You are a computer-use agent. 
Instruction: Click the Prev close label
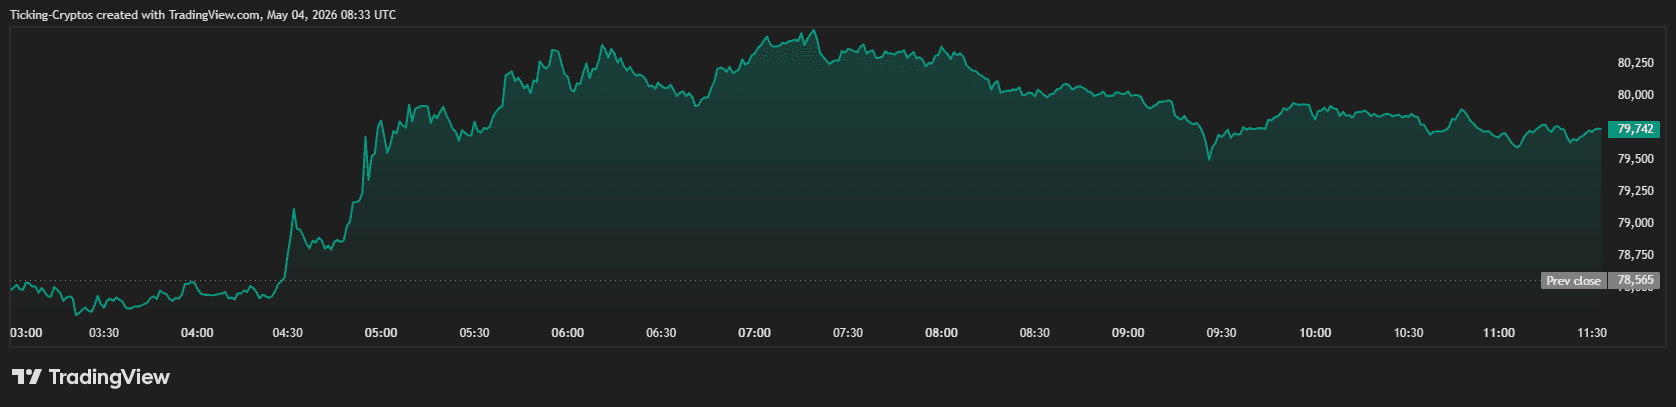tap(1573, 281)
